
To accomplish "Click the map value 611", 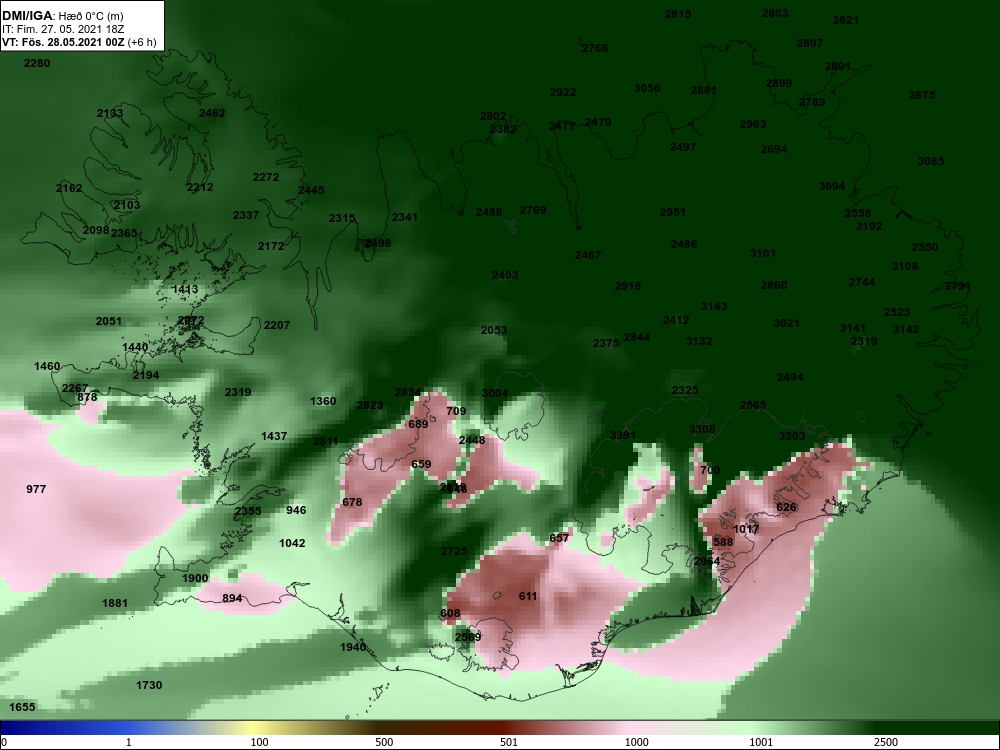I will pos(528,597).
